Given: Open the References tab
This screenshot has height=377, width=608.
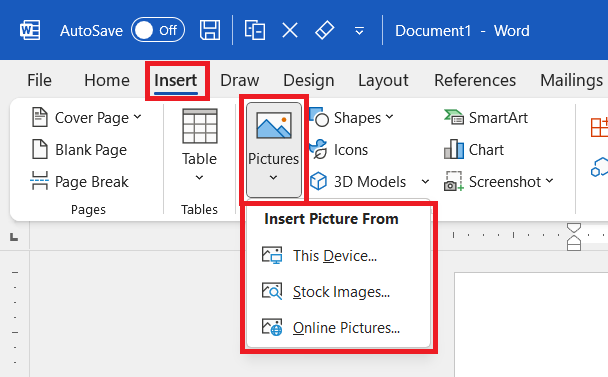Looking at the screenshot, I should (475, 80).
